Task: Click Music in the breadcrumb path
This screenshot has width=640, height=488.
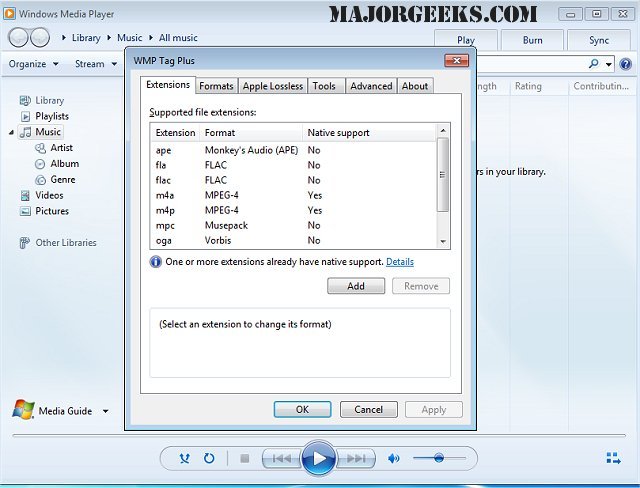Action: pyautogui.click(x=129, y=38)
